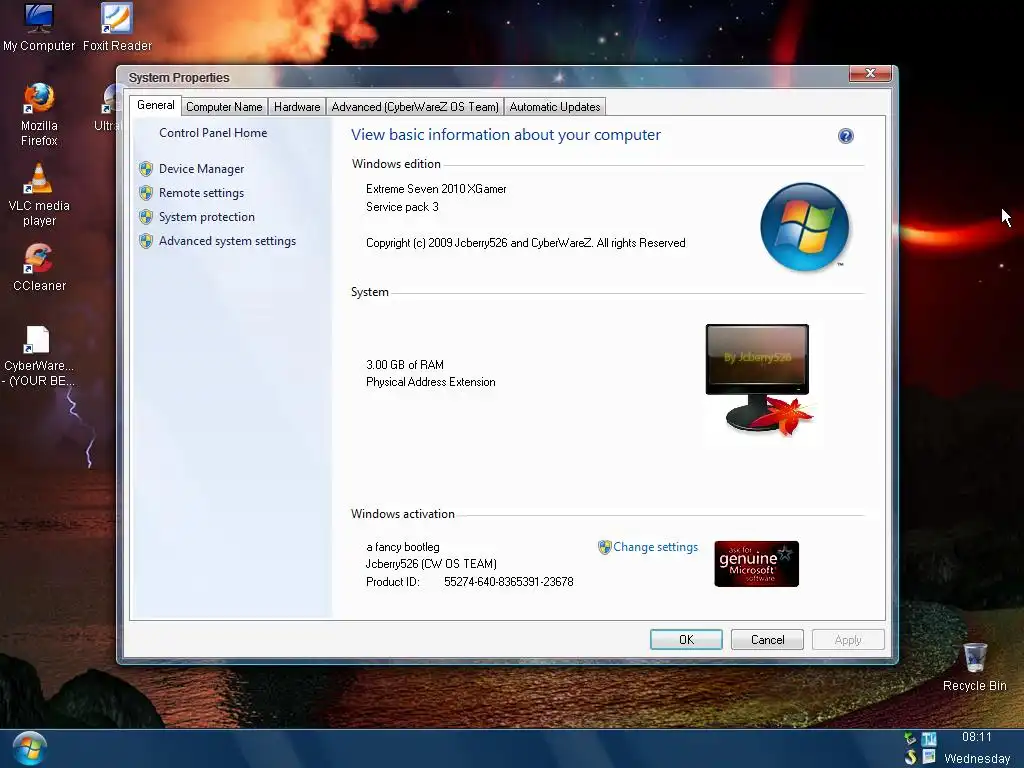Screen dimensions: 1024x768
Task: Click the Wednesday day label in taskbar
Action: click(977, 759)
